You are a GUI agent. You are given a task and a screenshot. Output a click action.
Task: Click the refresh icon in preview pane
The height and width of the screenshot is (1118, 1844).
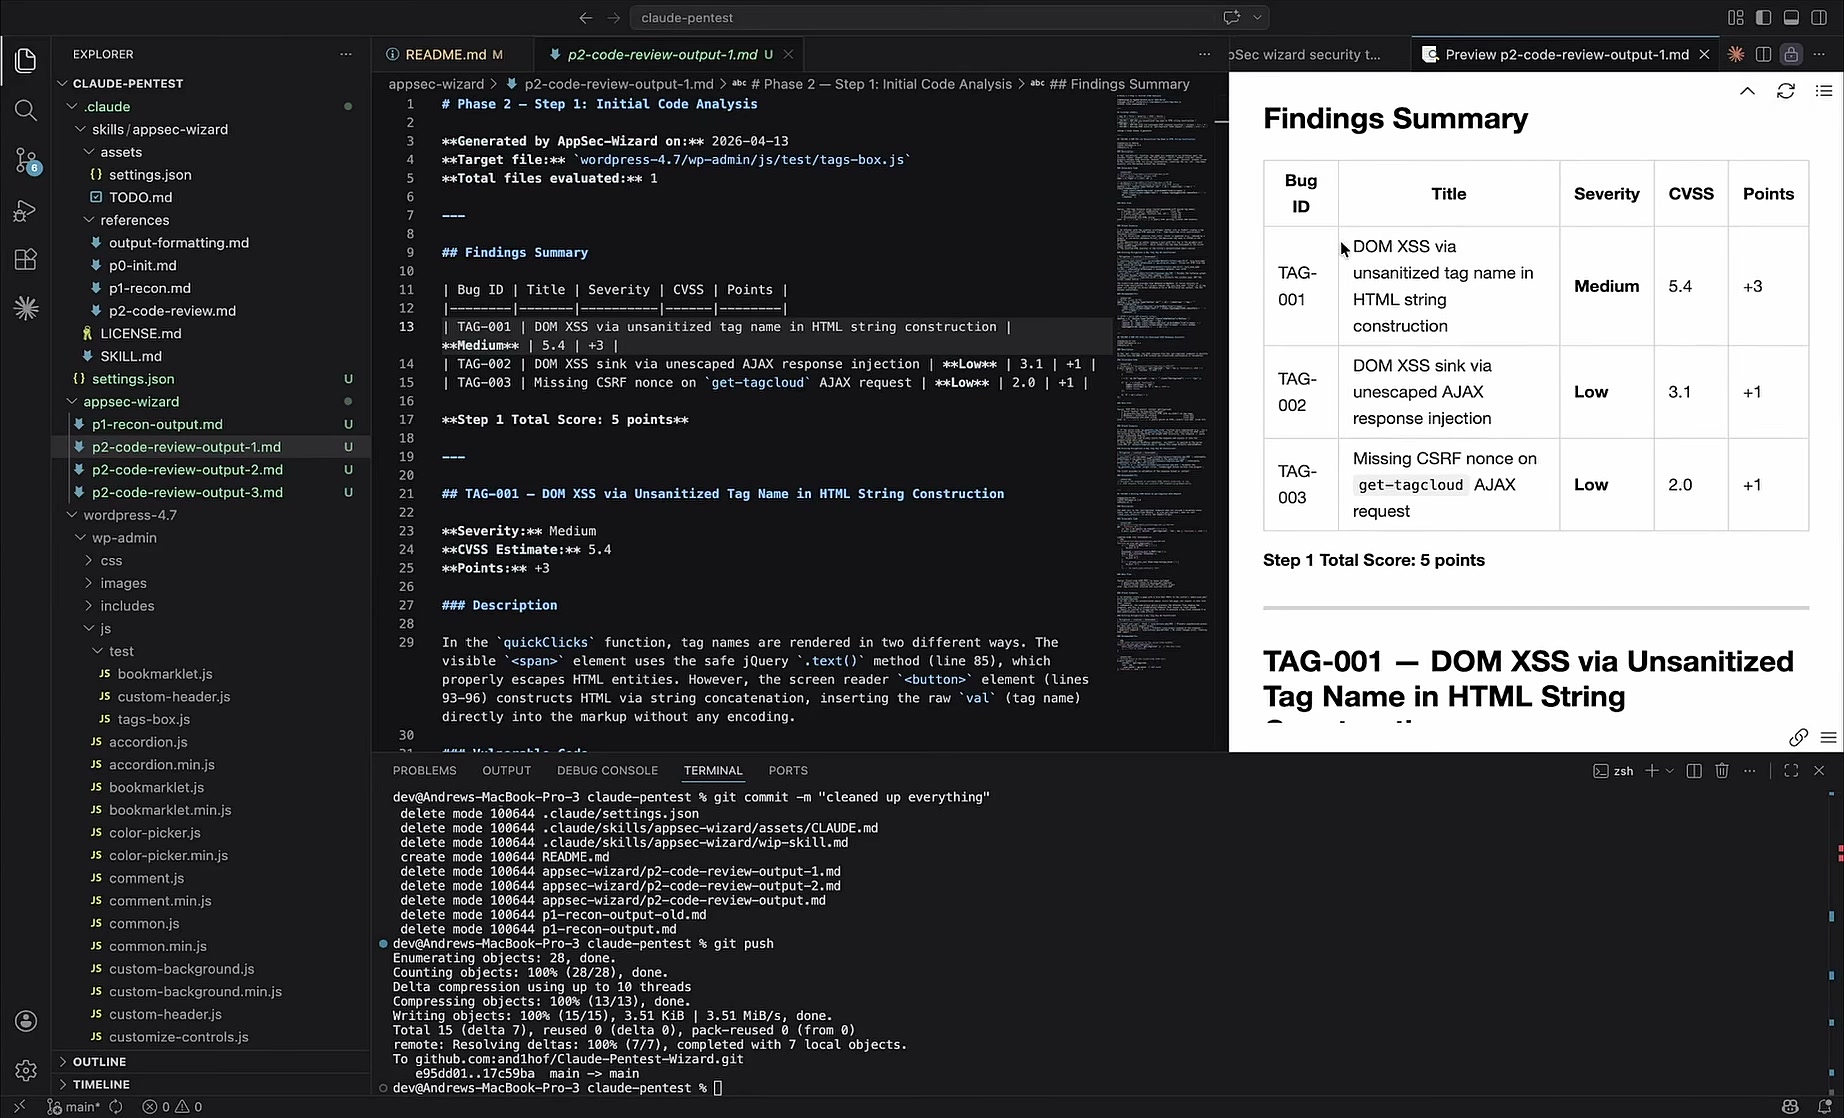click(x=1785, y=91)
